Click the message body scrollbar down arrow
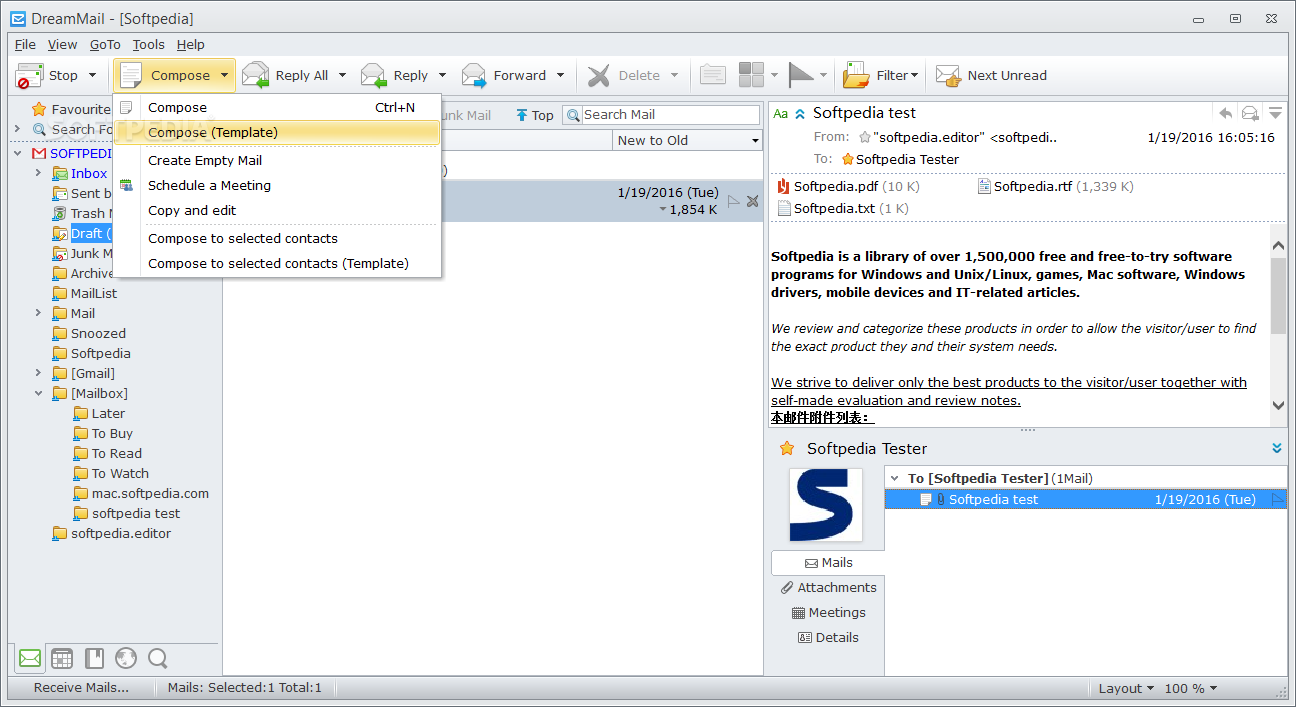 (x=1278, y=405)
